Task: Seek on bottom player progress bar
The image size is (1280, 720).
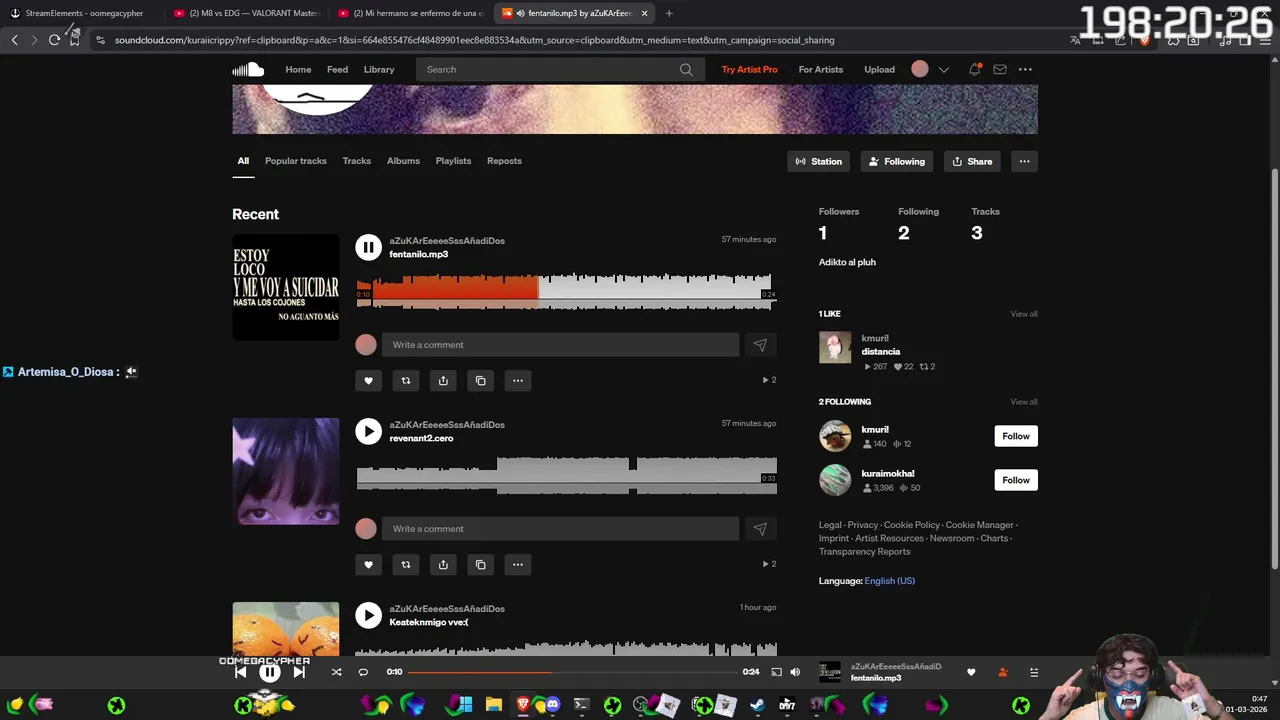Action: point(572,672)
